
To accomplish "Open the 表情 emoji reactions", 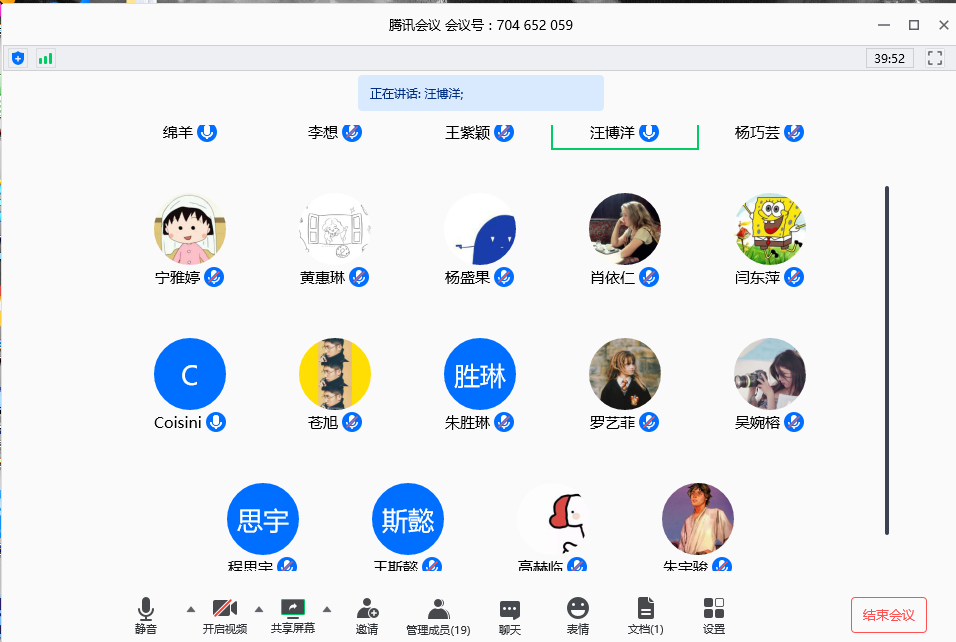I will [x=578, y=615].
